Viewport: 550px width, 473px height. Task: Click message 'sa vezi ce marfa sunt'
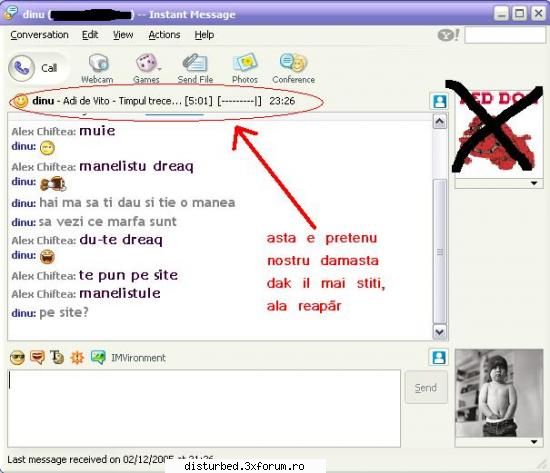point(108,221)
